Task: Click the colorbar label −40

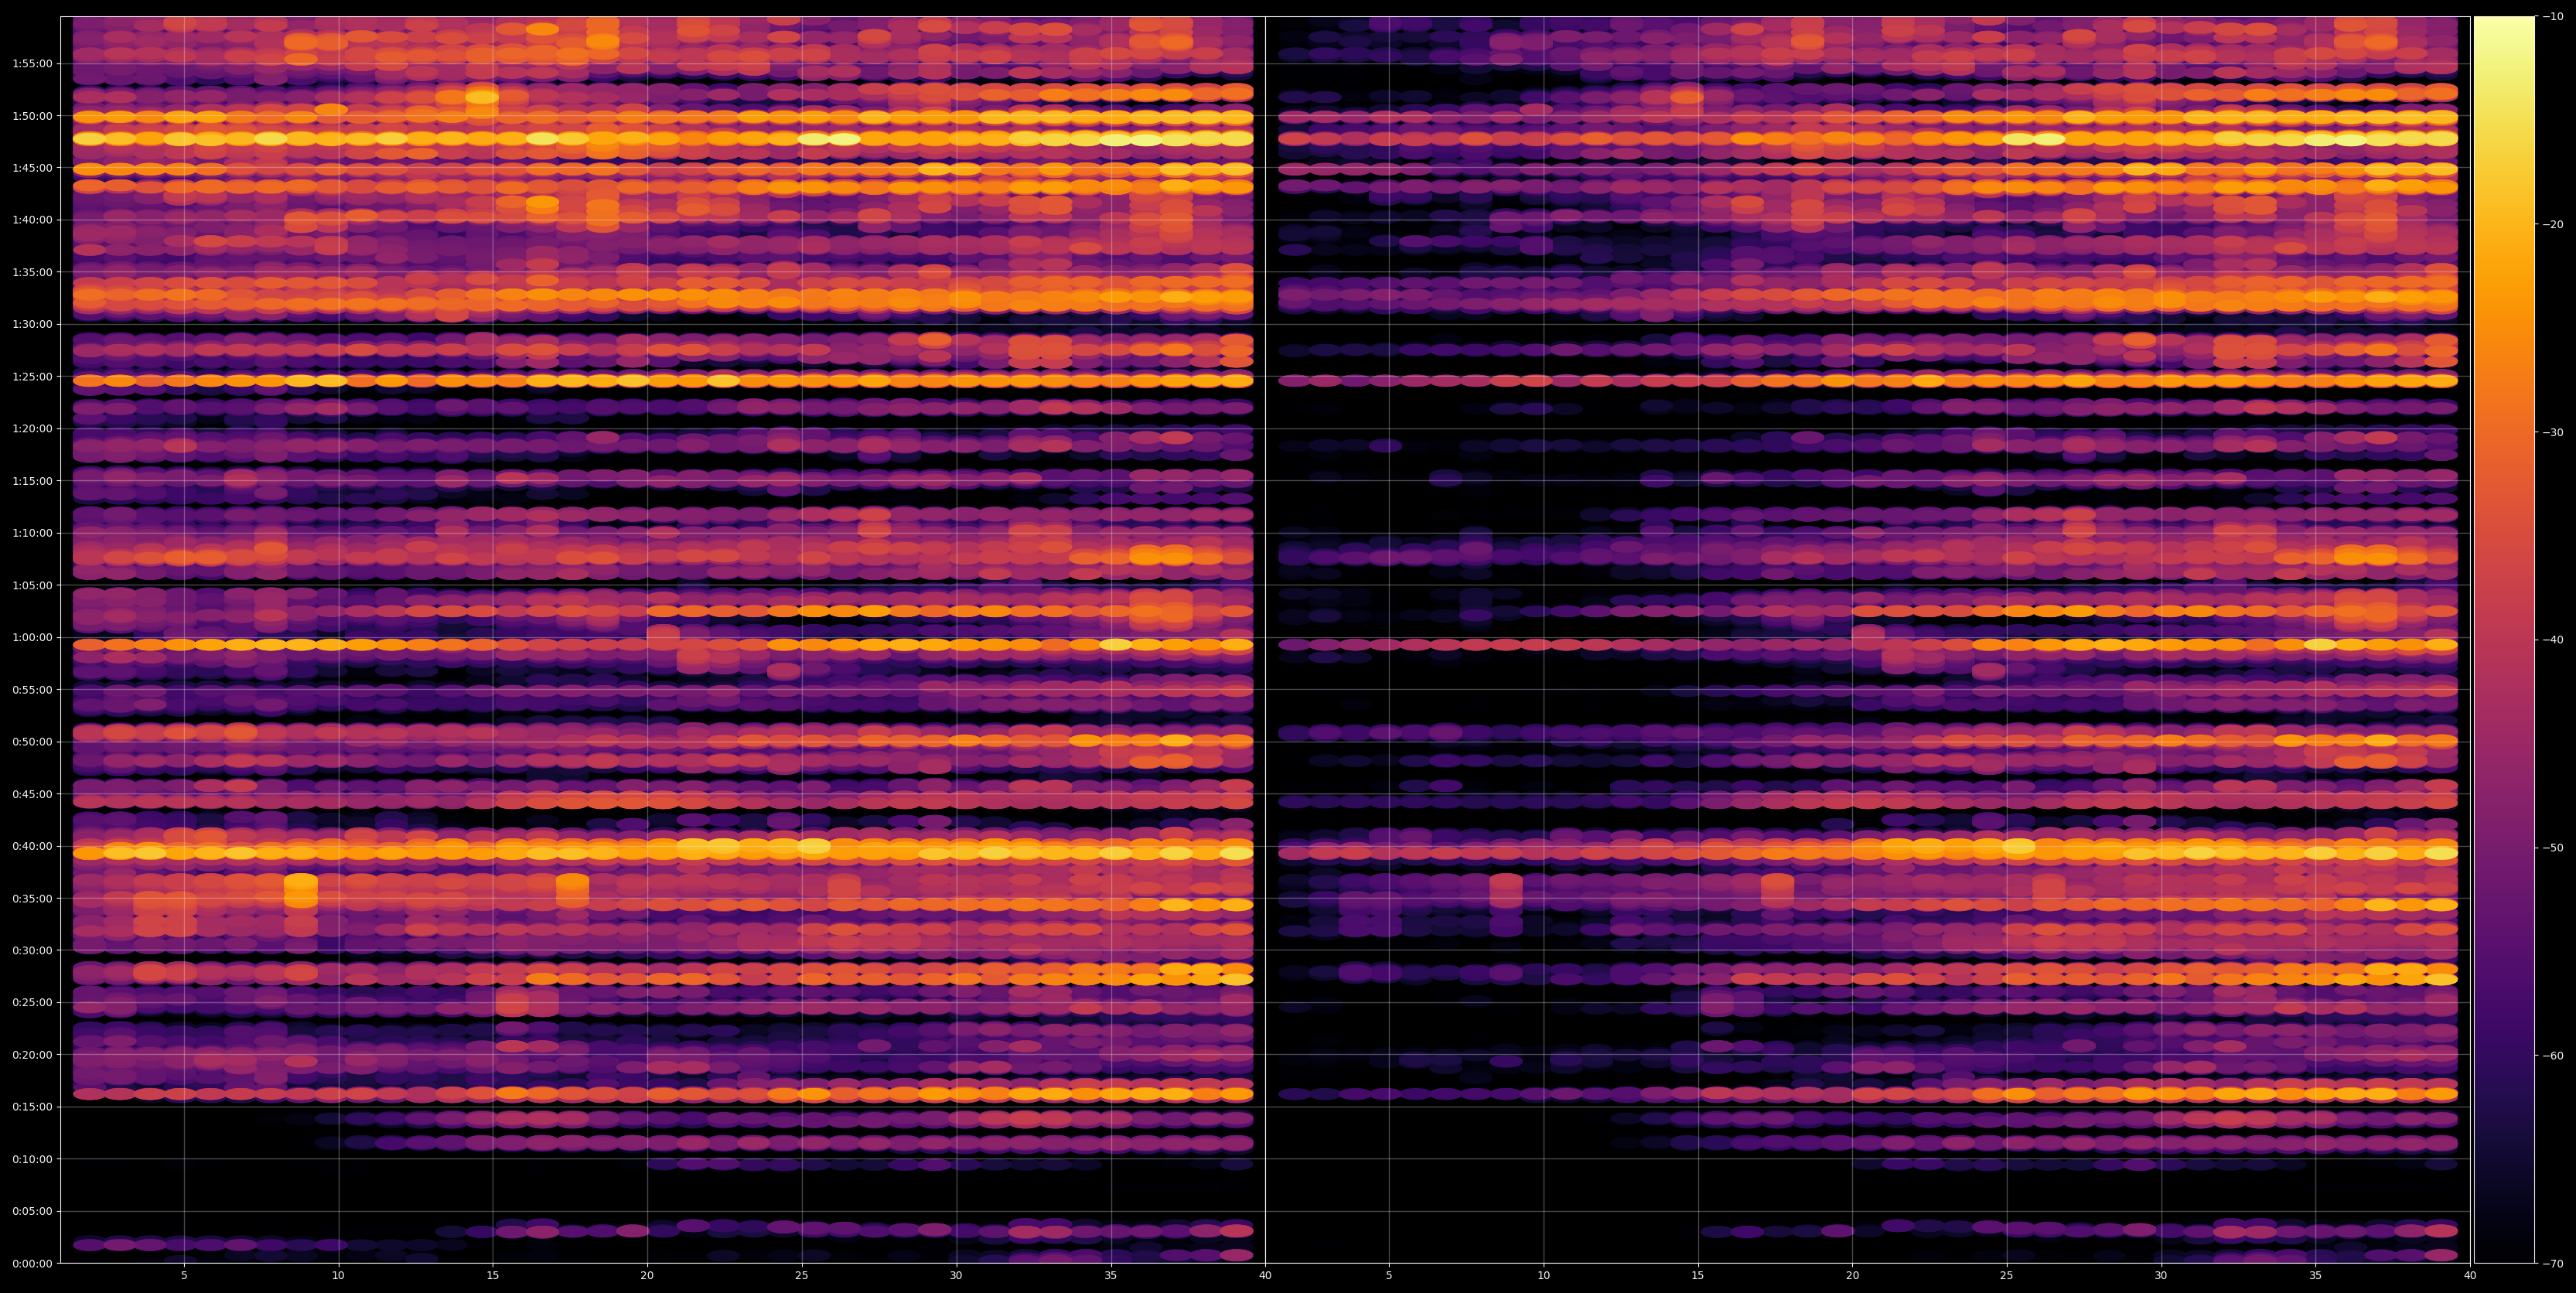Action: click(x=2552, y=640)
